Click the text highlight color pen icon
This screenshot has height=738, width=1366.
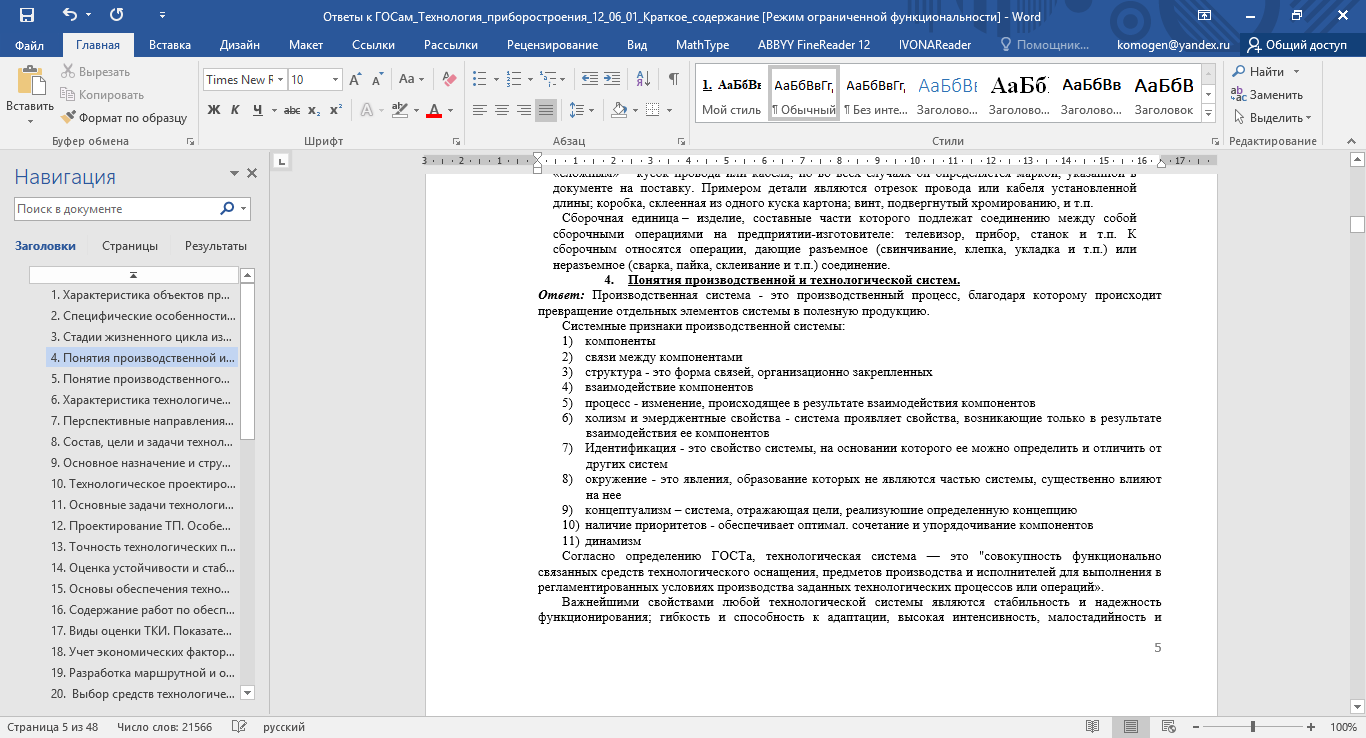point(399,110)
